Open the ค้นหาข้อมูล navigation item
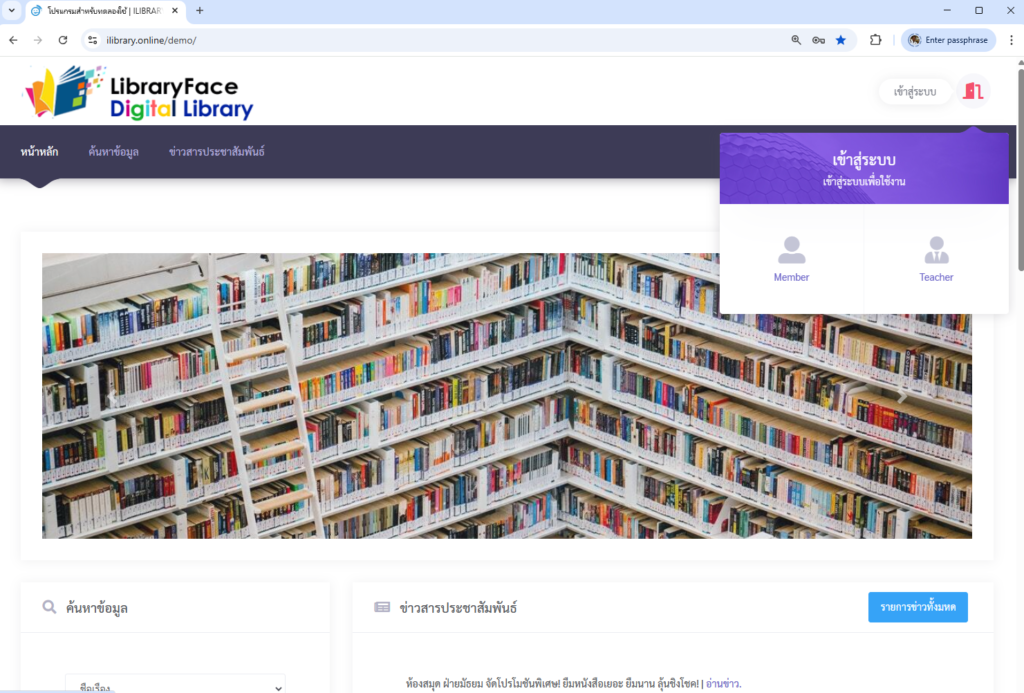Screen dimensions: 1024x693 [113, 152]
